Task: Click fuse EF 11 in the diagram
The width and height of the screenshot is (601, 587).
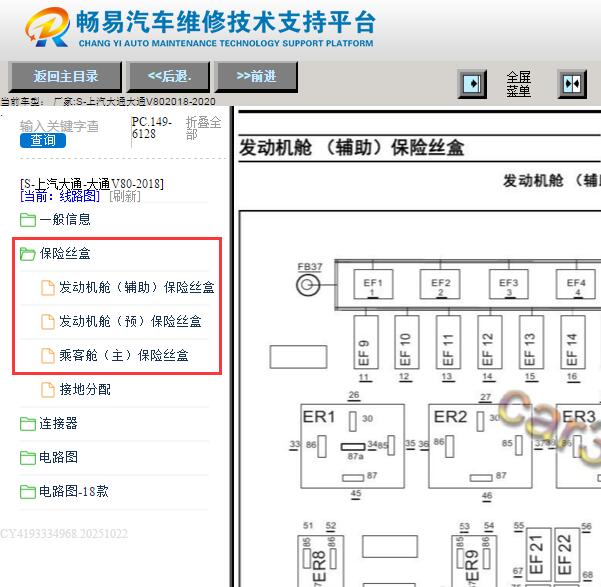Action: coord(448,342)
